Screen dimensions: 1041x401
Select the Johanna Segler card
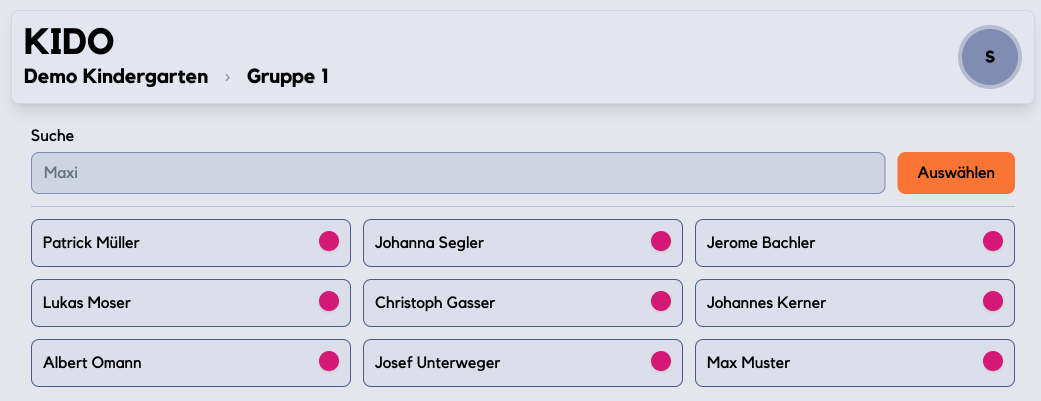pyautogui.click(x=500, y=242)
